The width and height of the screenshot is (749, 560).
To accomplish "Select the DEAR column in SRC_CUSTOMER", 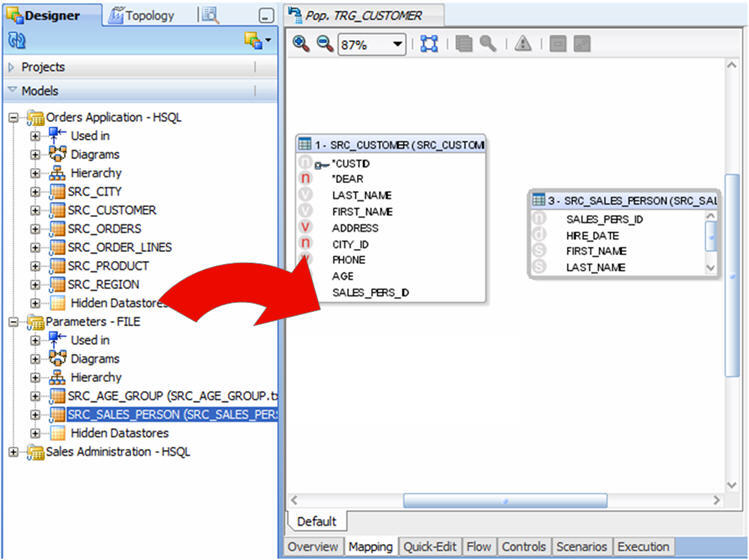I will (348, 179).
